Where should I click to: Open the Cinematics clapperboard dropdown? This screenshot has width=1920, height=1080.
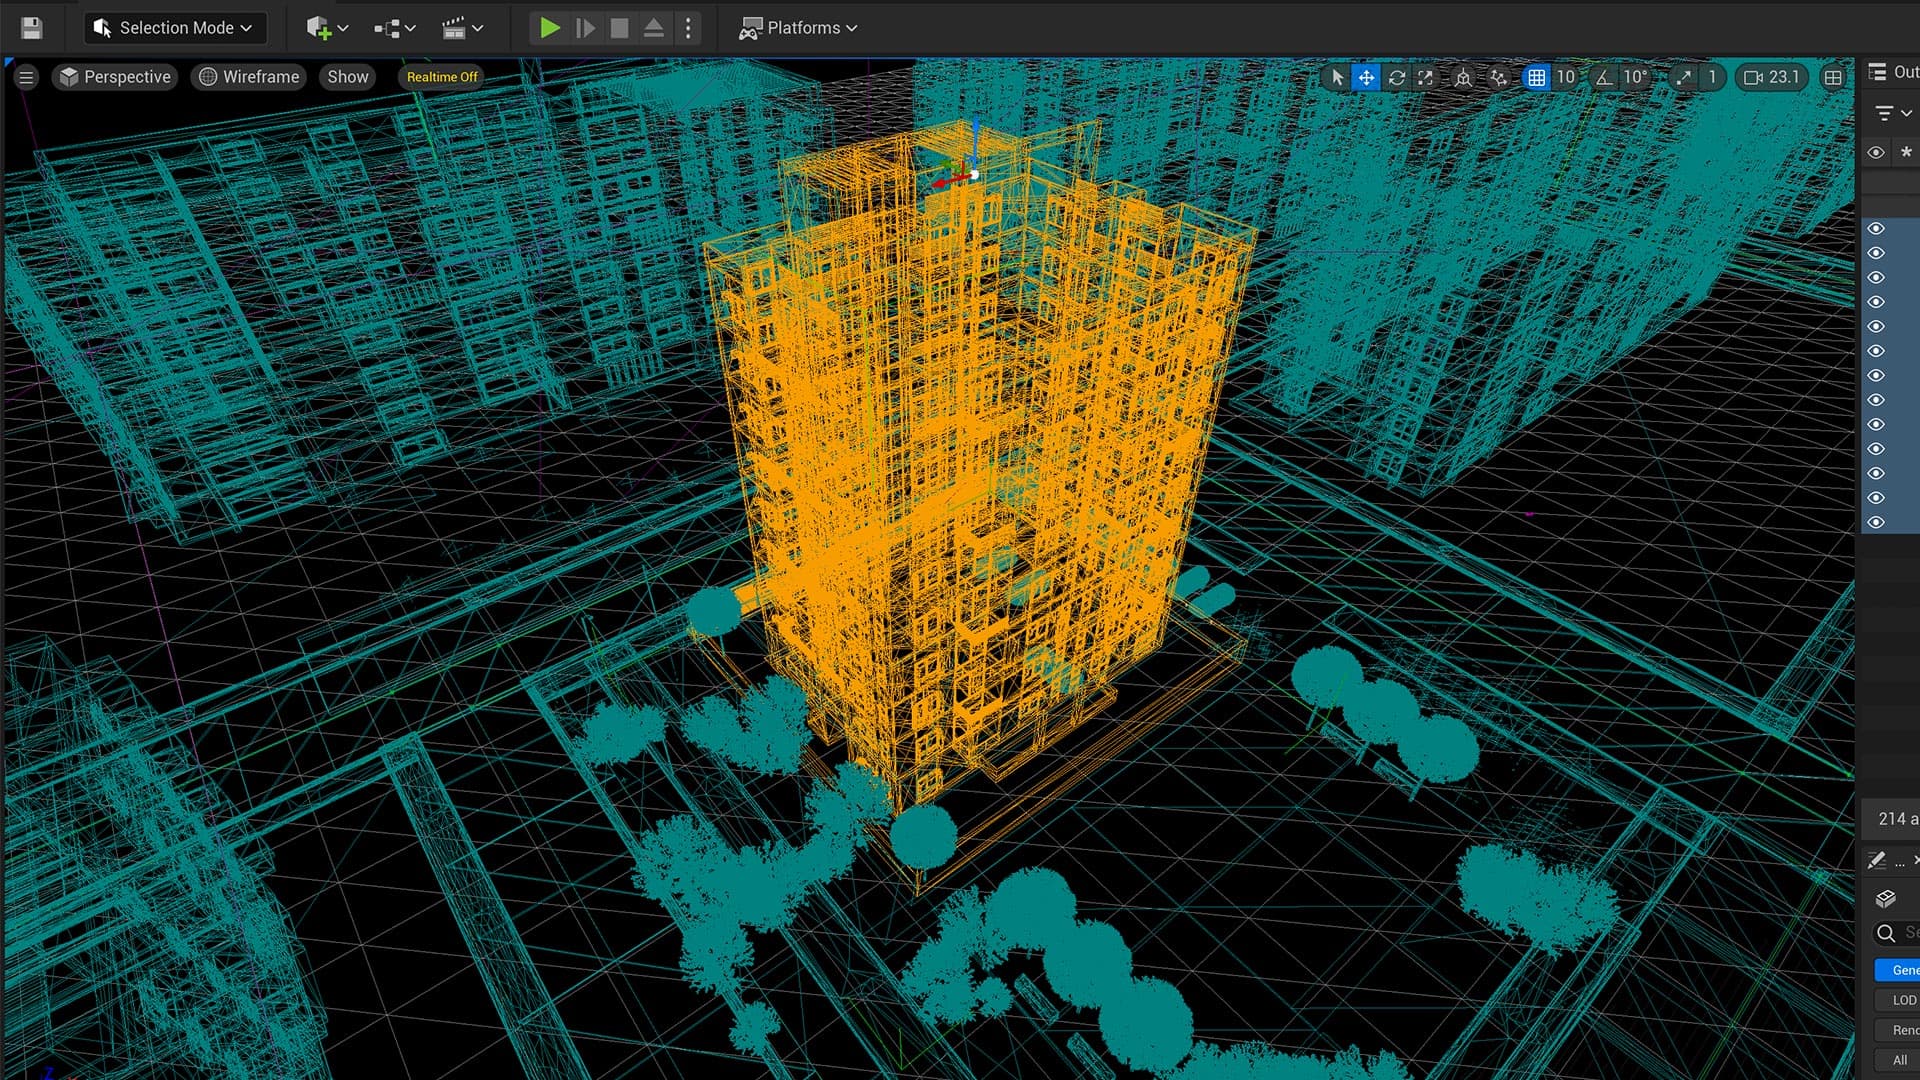tap(462, 28)
